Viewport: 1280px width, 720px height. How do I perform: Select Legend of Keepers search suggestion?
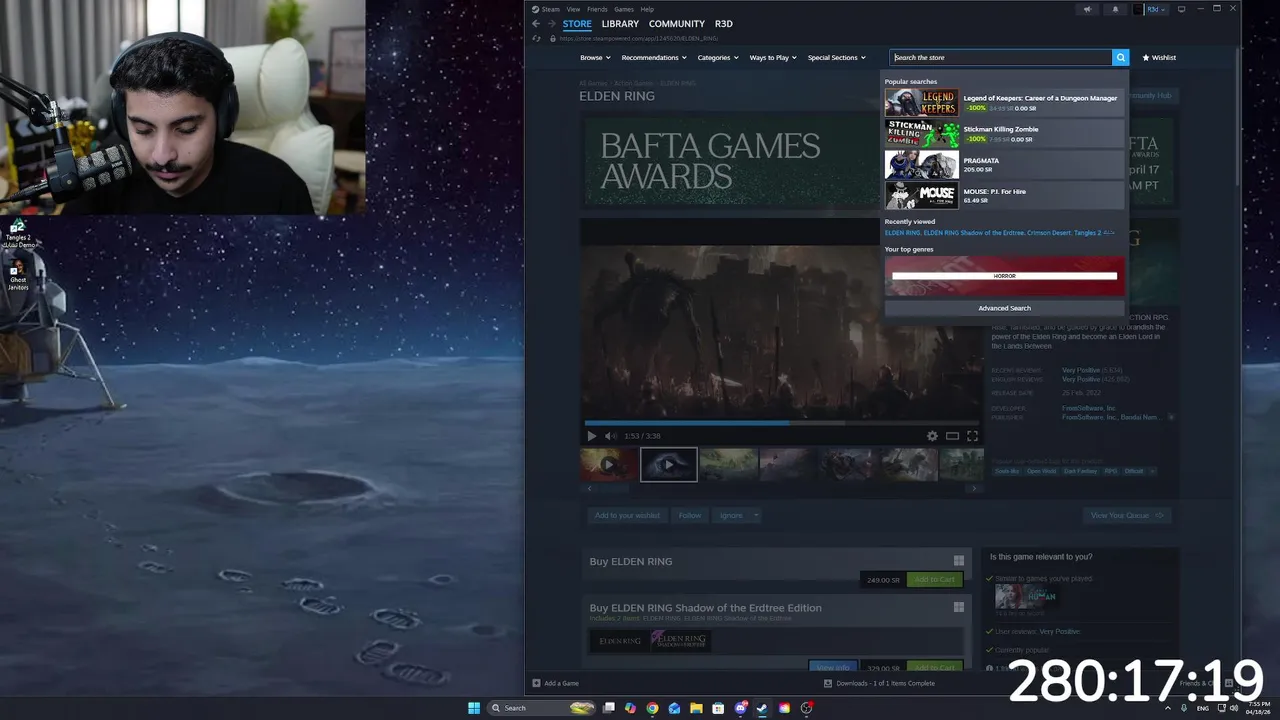coord(1005,103)
